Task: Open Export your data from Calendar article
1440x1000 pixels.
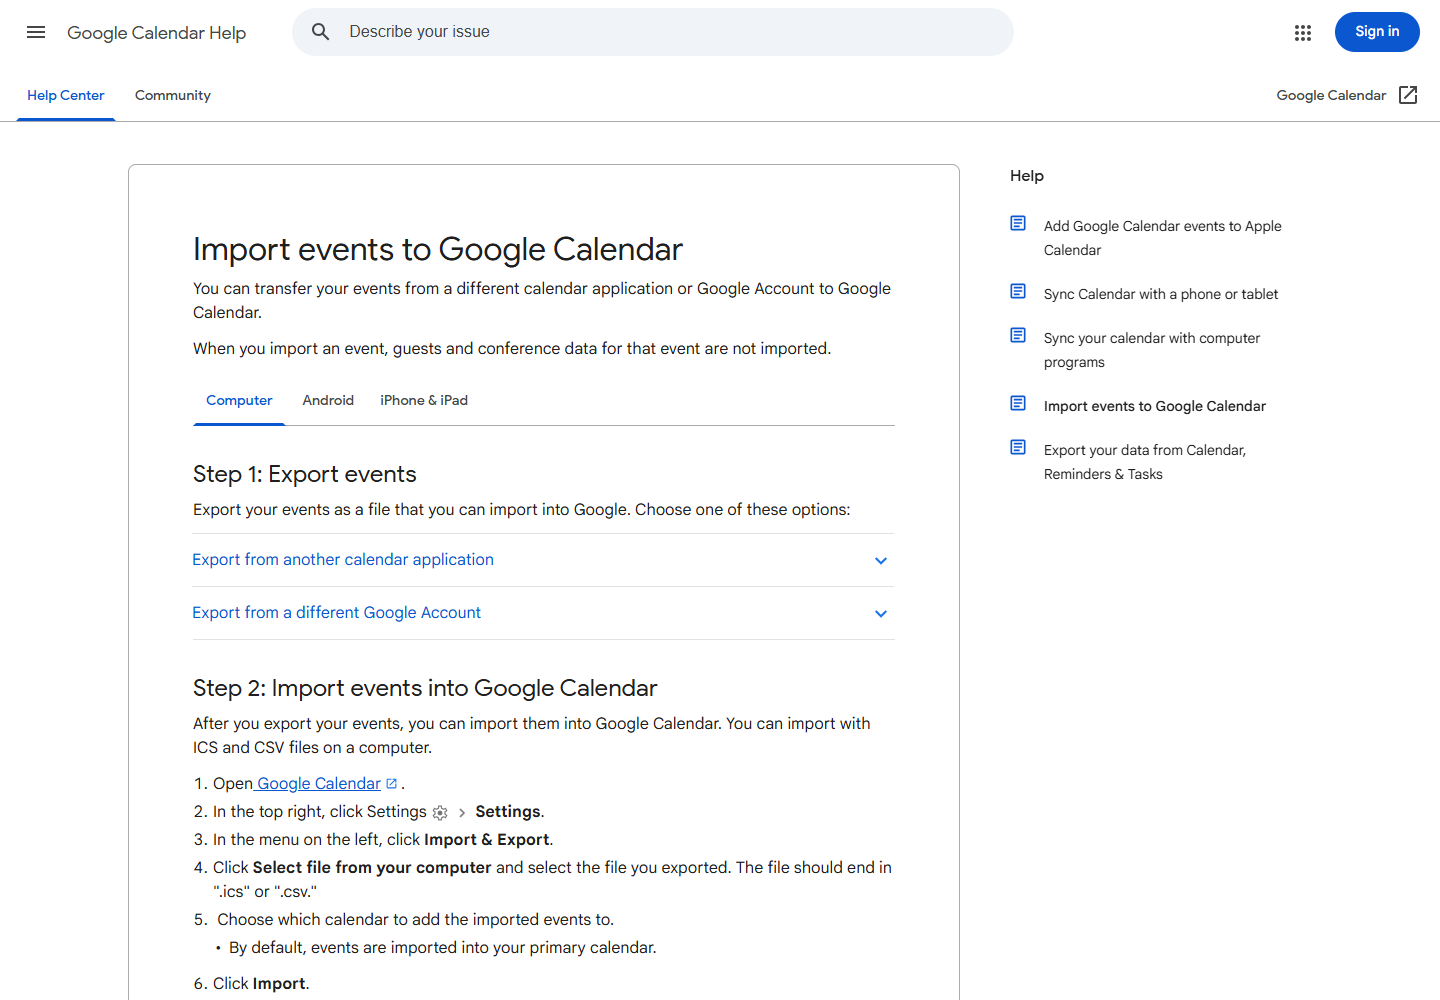Action: [1145, 462]
